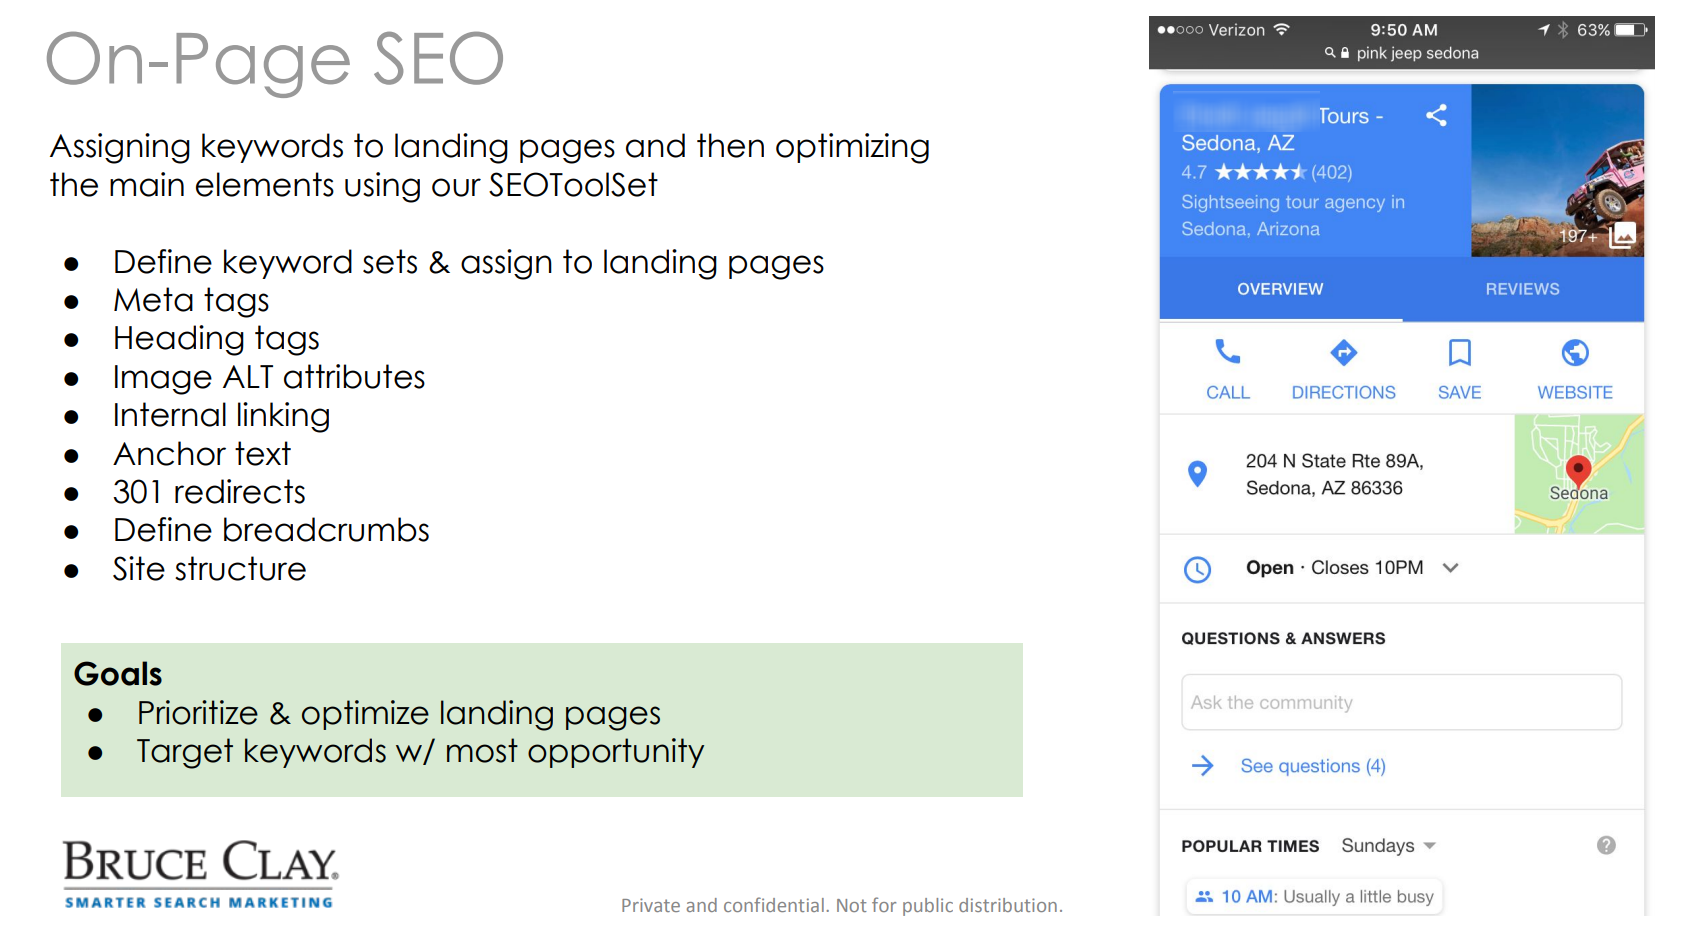This screenshot has width=1688, height=946.
Task: Tap the Popular Times help icon
Action: 1606,845
